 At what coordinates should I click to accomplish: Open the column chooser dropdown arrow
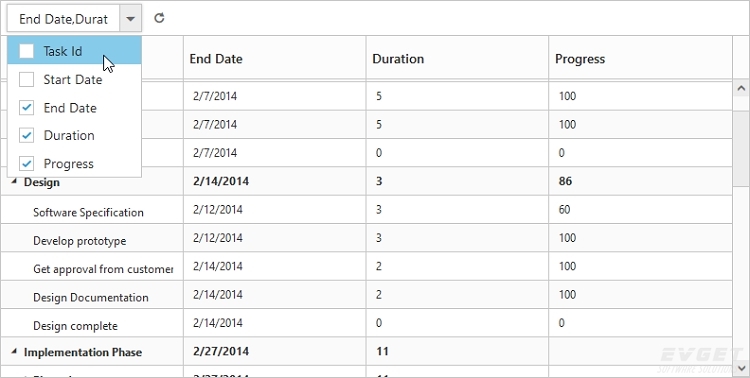[131, 19]
